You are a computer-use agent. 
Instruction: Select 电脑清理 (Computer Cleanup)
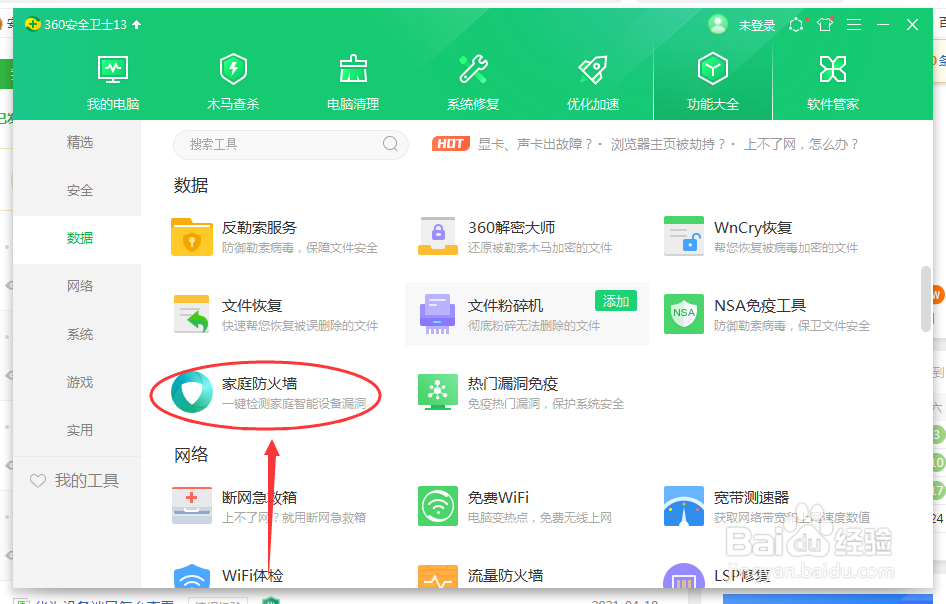(353, 78)
